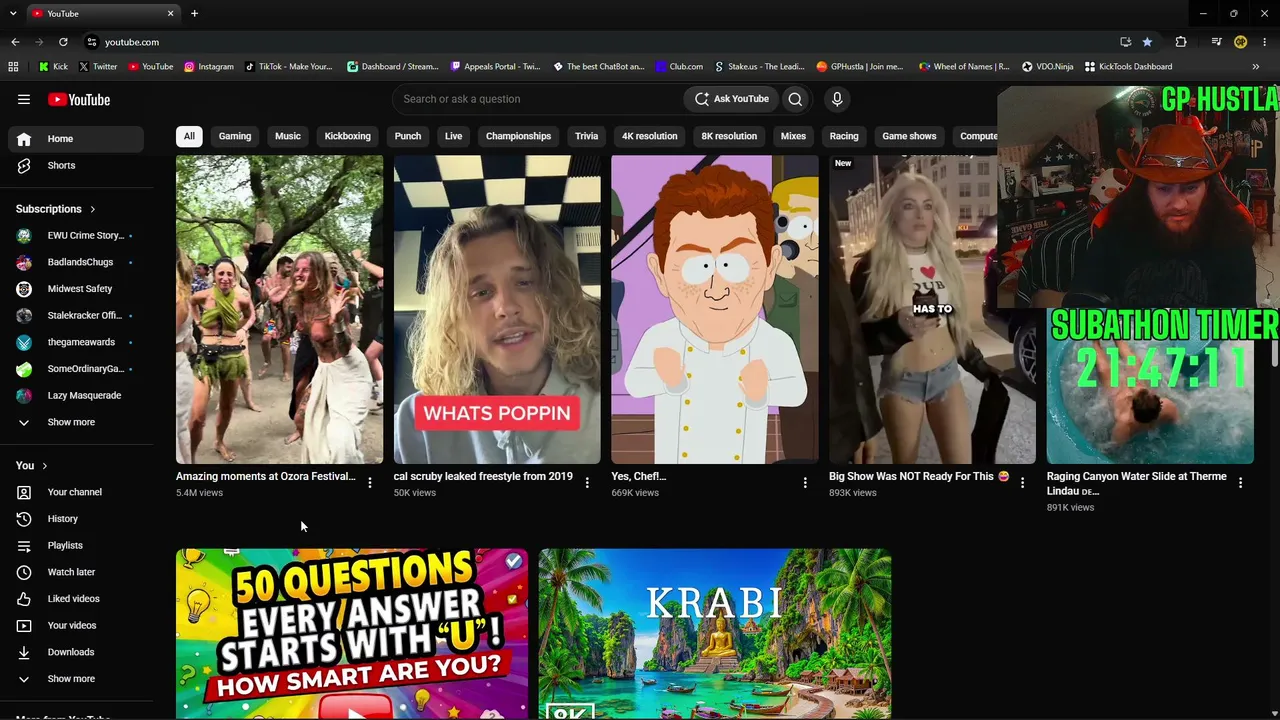
Task: Open the Club.com bookmark
Action: 679,67
